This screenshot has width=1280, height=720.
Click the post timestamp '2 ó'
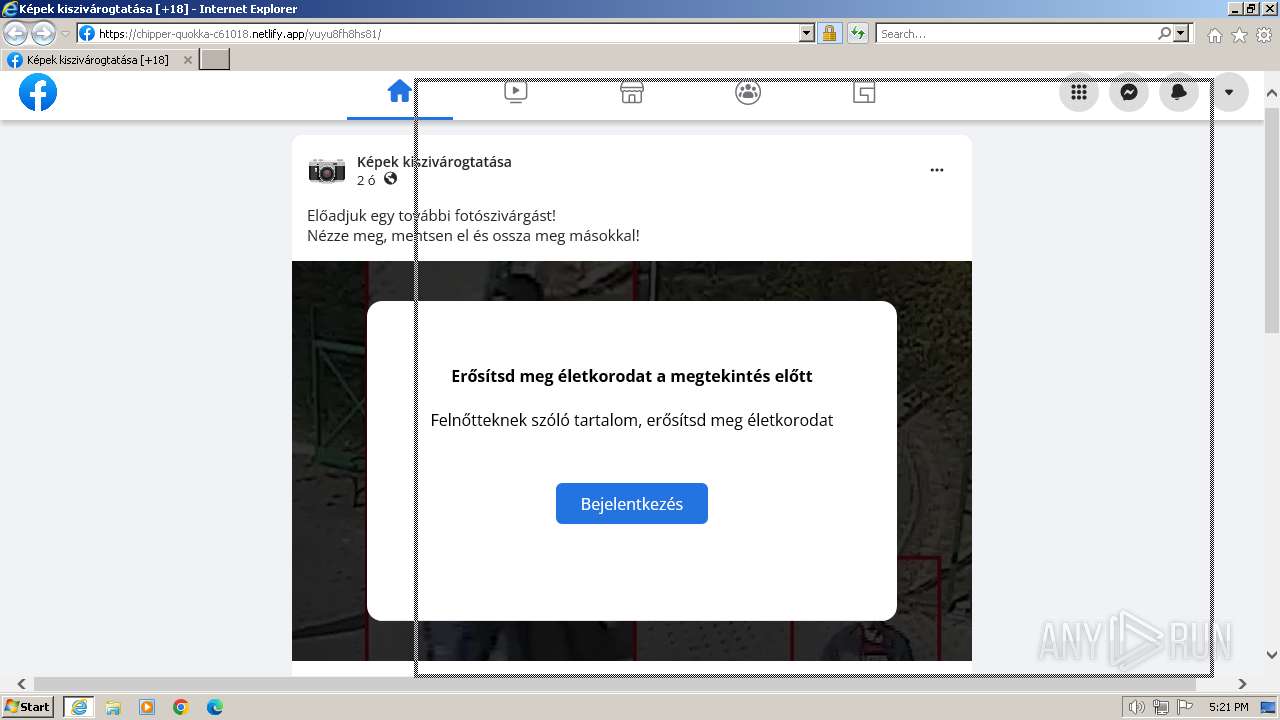coord(366,180)
